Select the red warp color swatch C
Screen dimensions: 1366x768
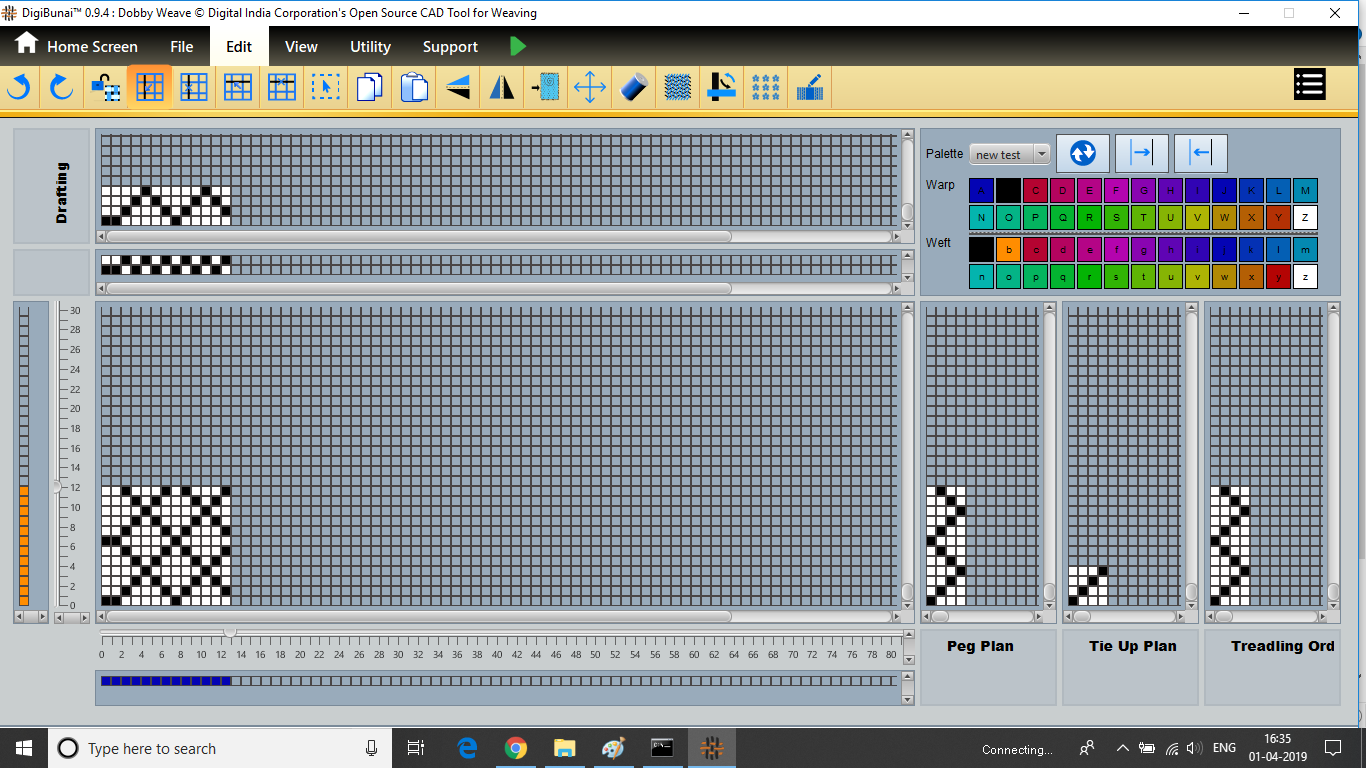pyautogui.click(x=1035, y=190)
